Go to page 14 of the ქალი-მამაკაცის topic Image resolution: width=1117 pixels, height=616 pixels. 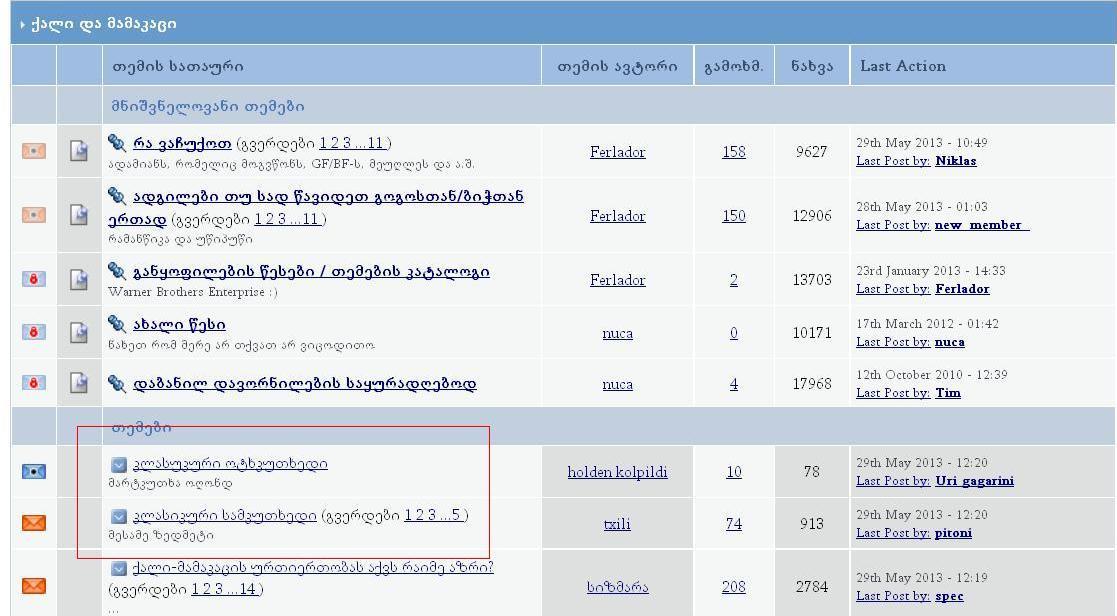click(x=247, y=589)
